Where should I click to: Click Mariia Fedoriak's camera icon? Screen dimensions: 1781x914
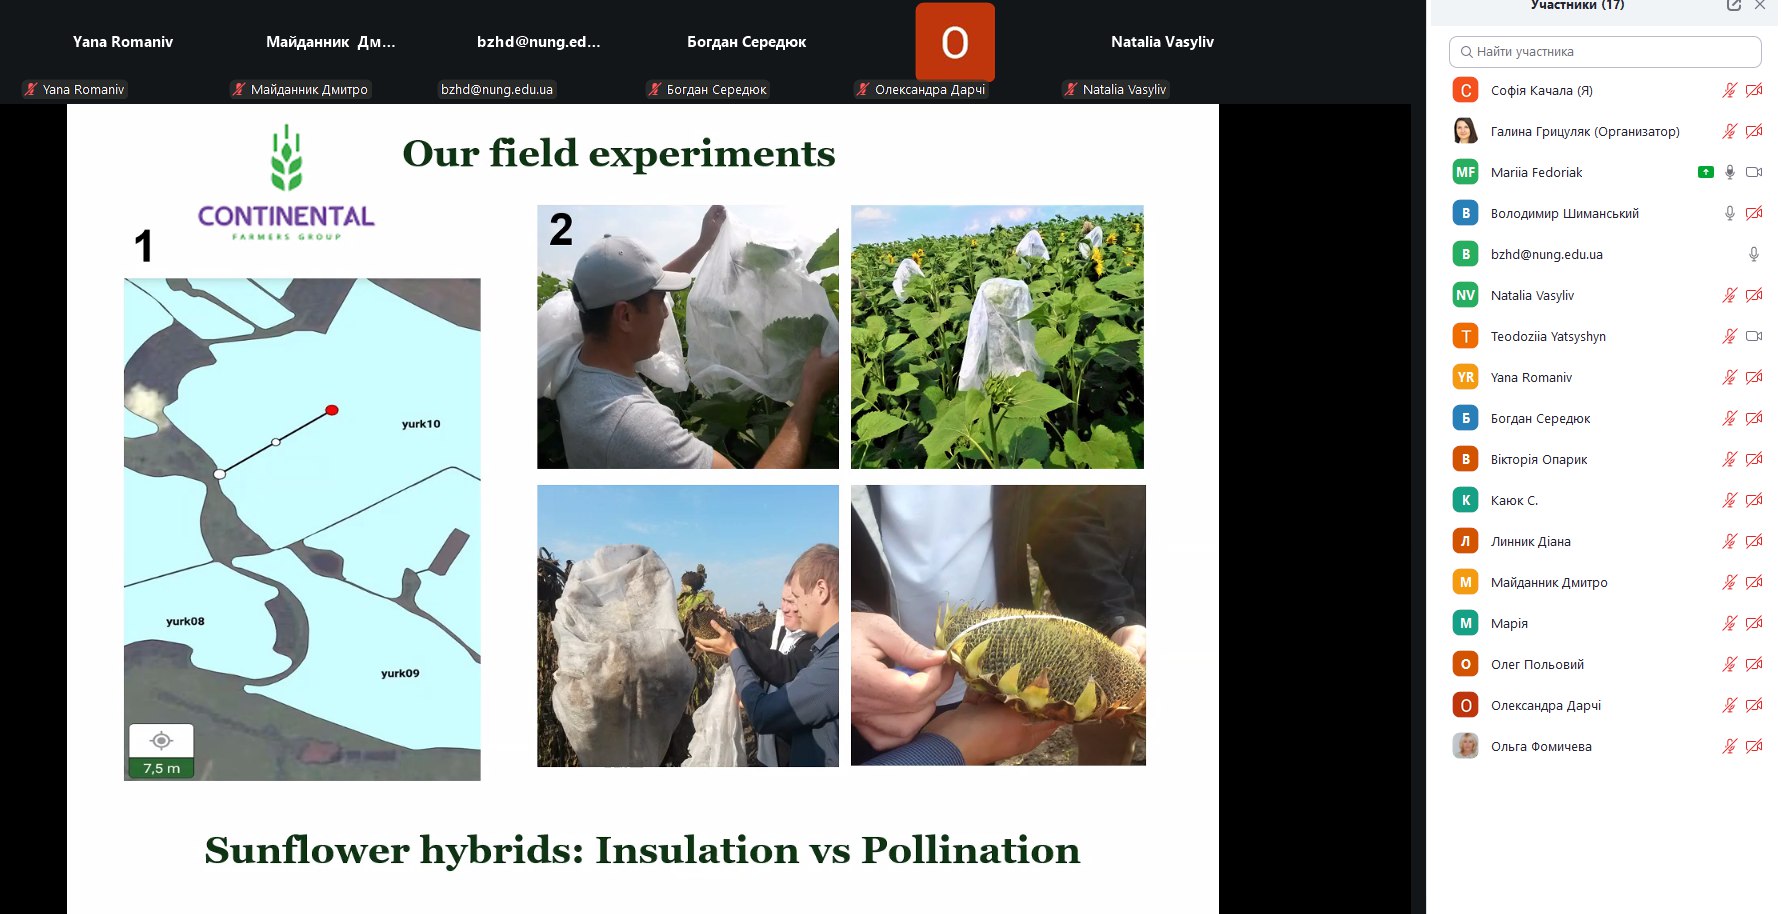[1754, 172]
